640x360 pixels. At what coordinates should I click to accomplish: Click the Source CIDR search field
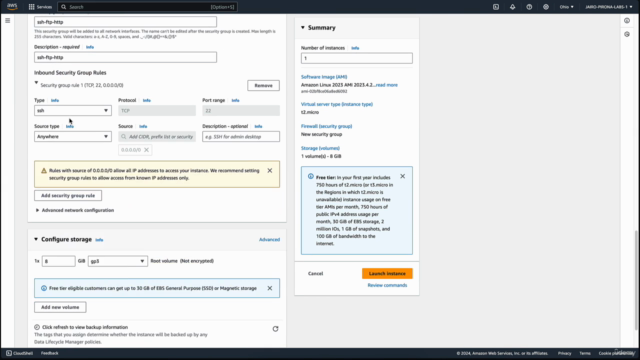[157, 137]
